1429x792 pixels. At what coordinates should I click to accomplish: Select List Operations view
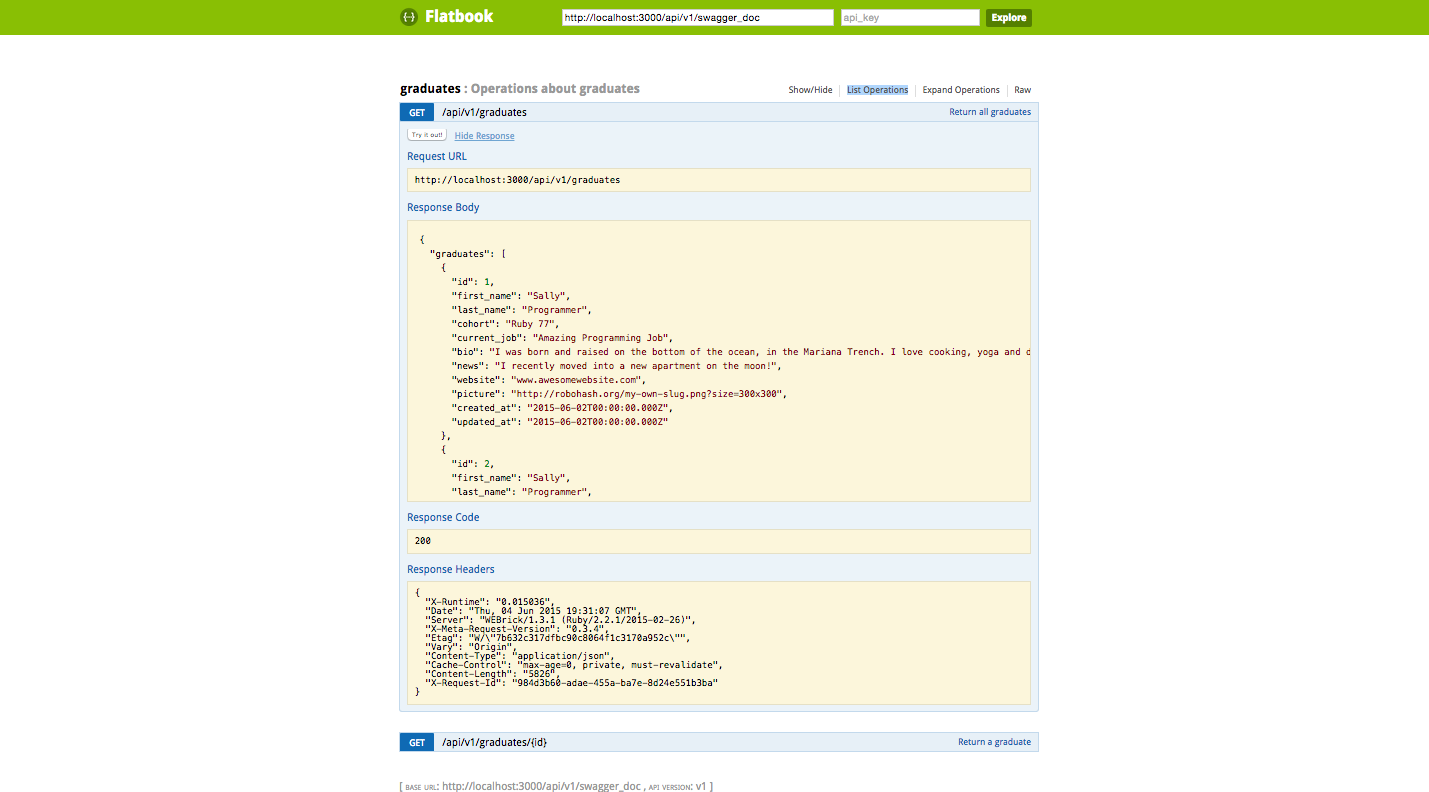[x=877, y=89]
